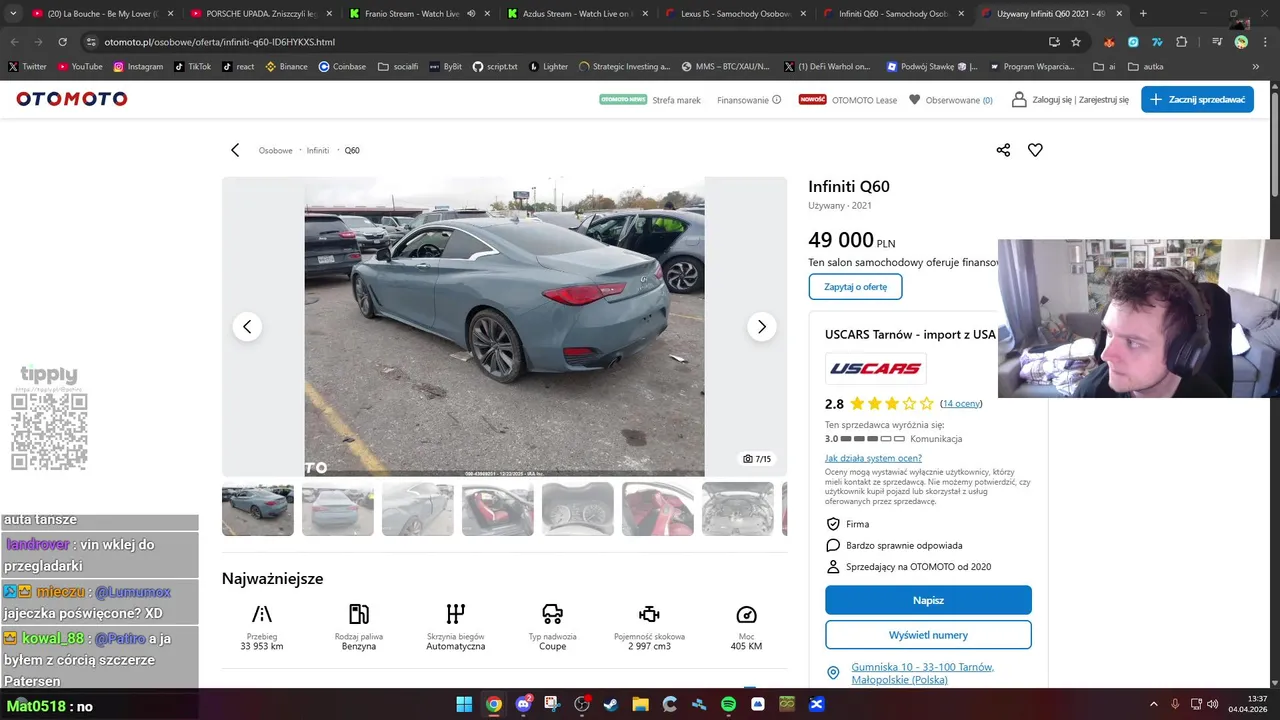Viewport: 1280px width, 720px height.
Task: Click Jak działa system ocen? link
Action: [873, 458]
